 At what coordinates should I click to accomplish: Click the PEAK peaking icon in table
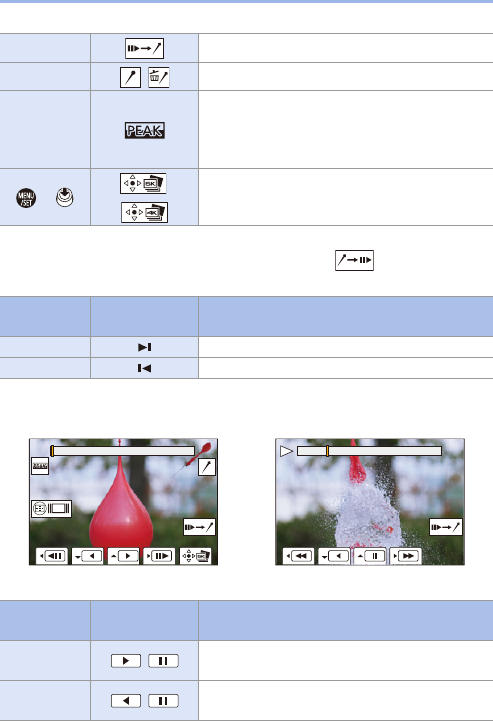tap(144, 131)
